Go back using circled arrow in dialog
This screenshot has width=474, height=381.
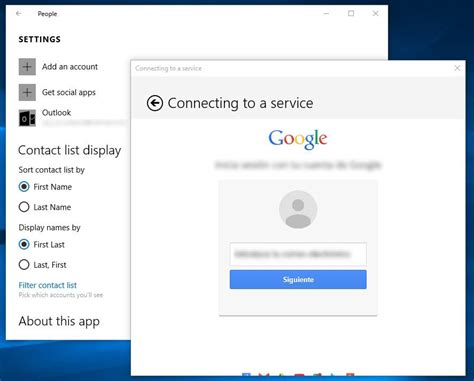click(155, 103)
